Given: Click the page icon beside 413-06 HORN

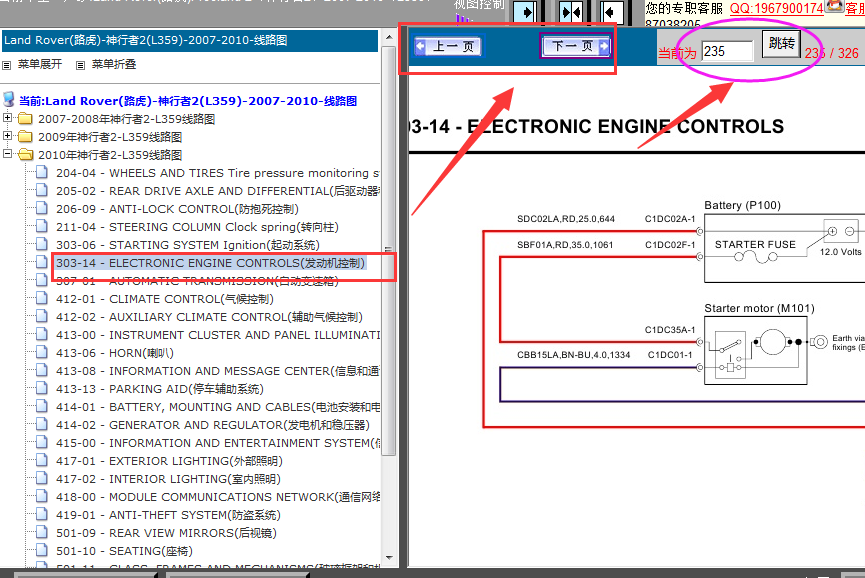Looking at the screenshot, I should pyautogui.click(x=41, y=352).
